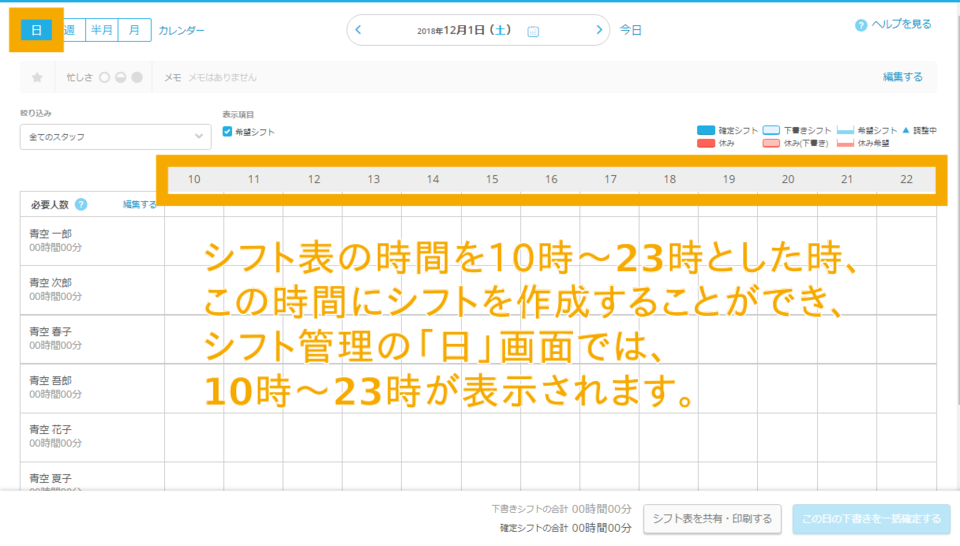Open the カレンダー link
Screen dimensions: 960x546
pyautogui.click(x=181, y=31)
